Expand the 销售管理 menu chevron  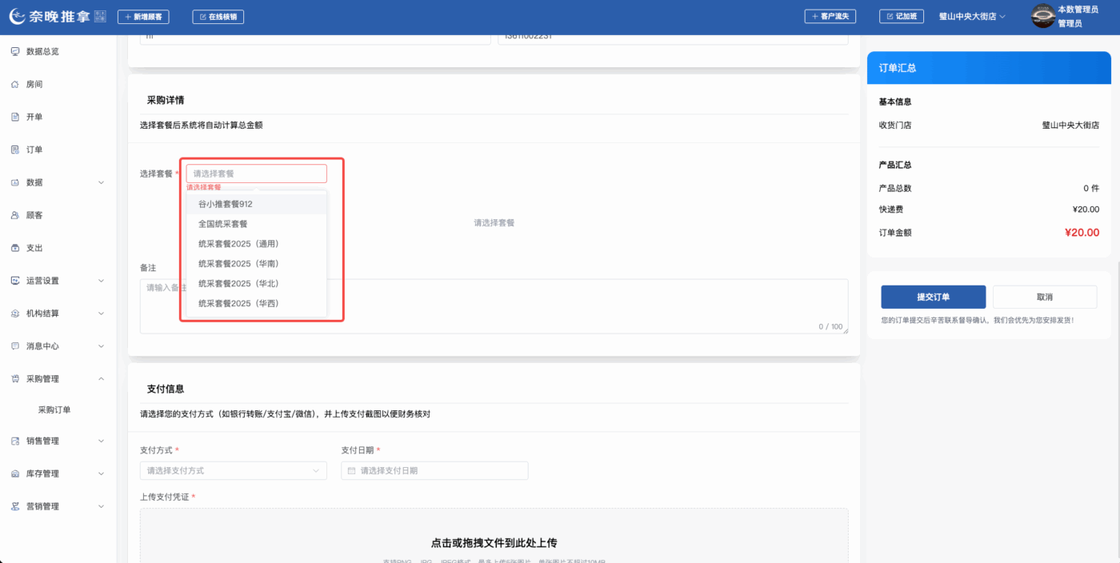point(101,442)
